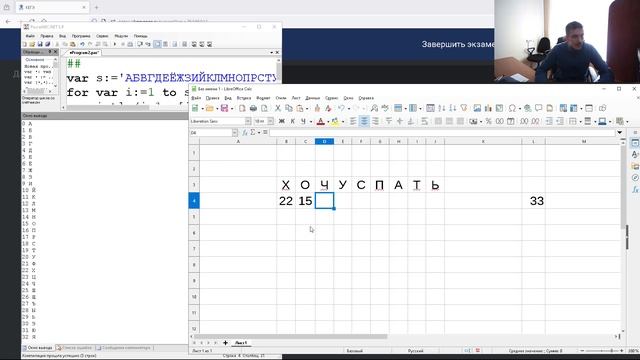
Task: Save the Calc document with the Save icon
Action: point(224,108)
